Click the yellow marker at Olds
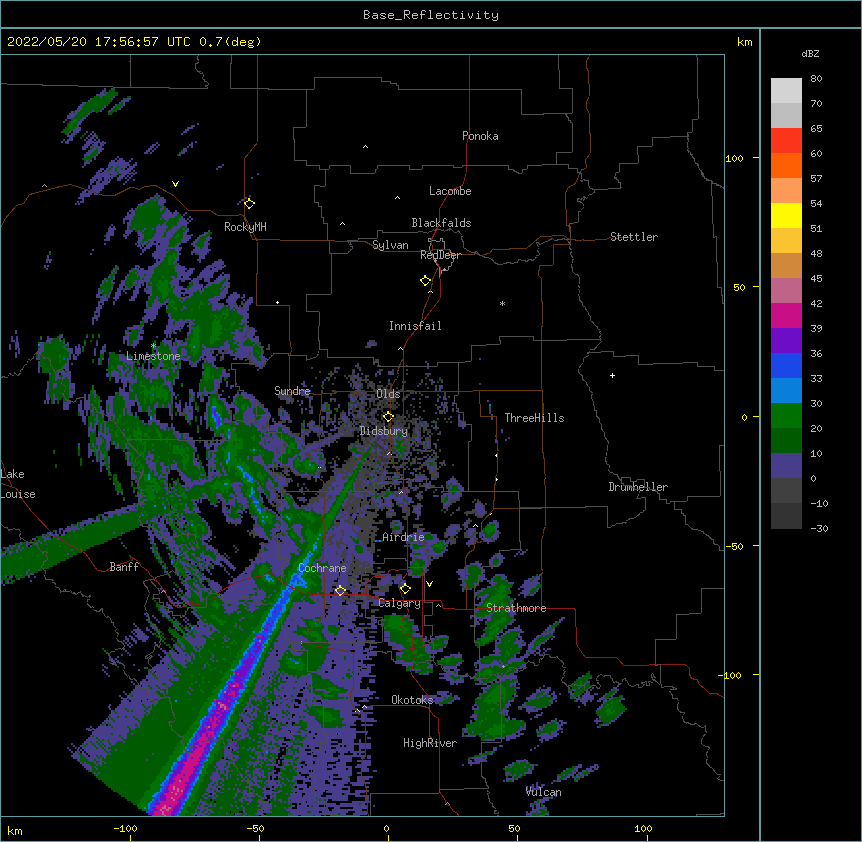Viewport: 862px width, 842px height. 388,417
